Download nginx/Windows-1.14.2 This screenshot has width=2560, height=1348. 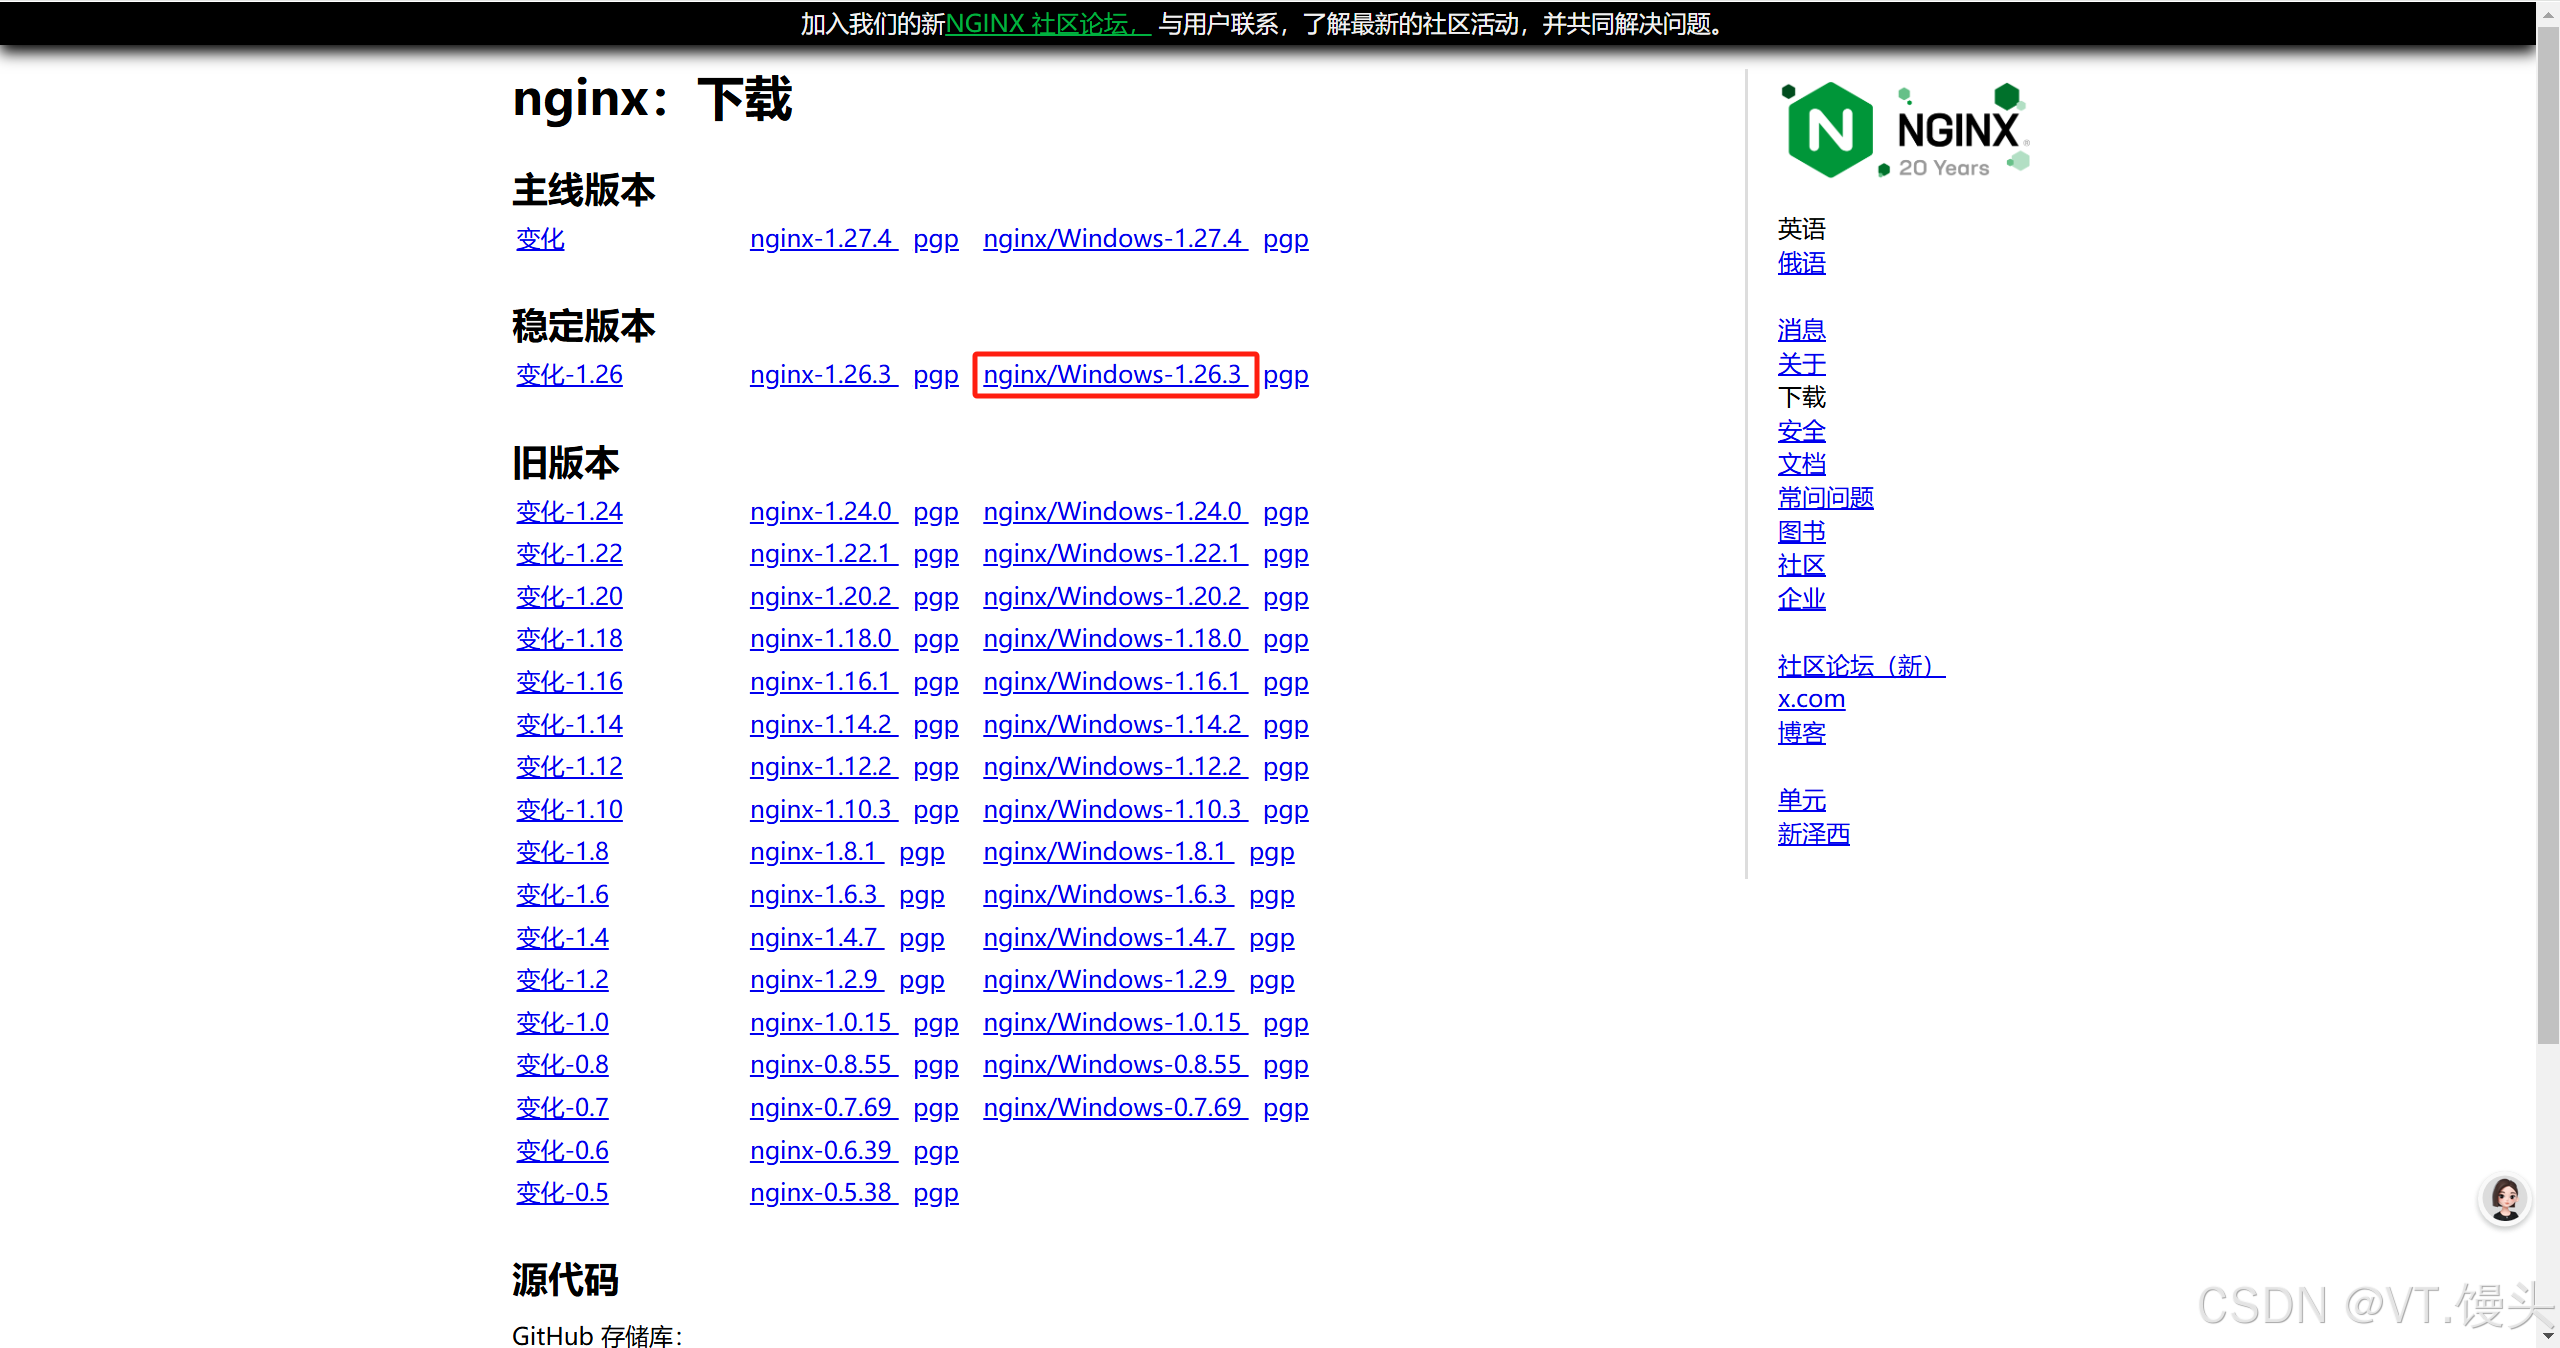(x=1115, y=725)
